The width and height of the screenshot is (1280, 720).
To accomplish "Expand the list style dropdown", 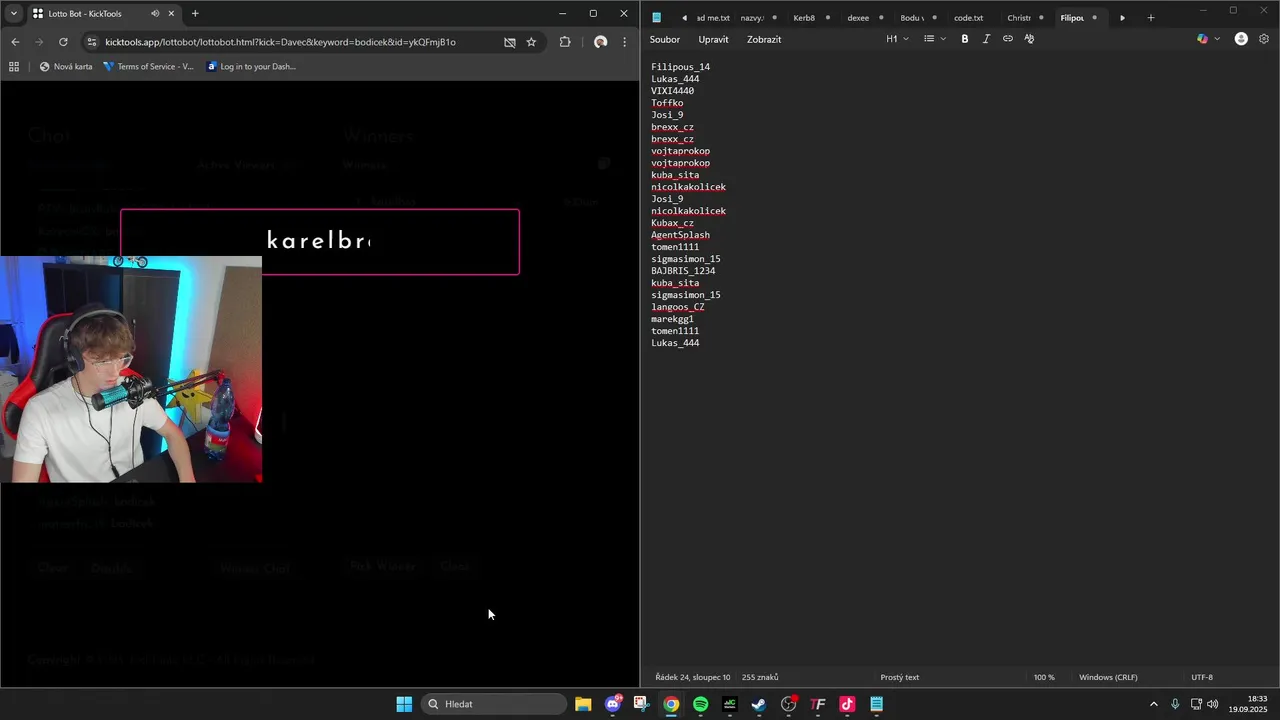I will (x=935, y=39).
